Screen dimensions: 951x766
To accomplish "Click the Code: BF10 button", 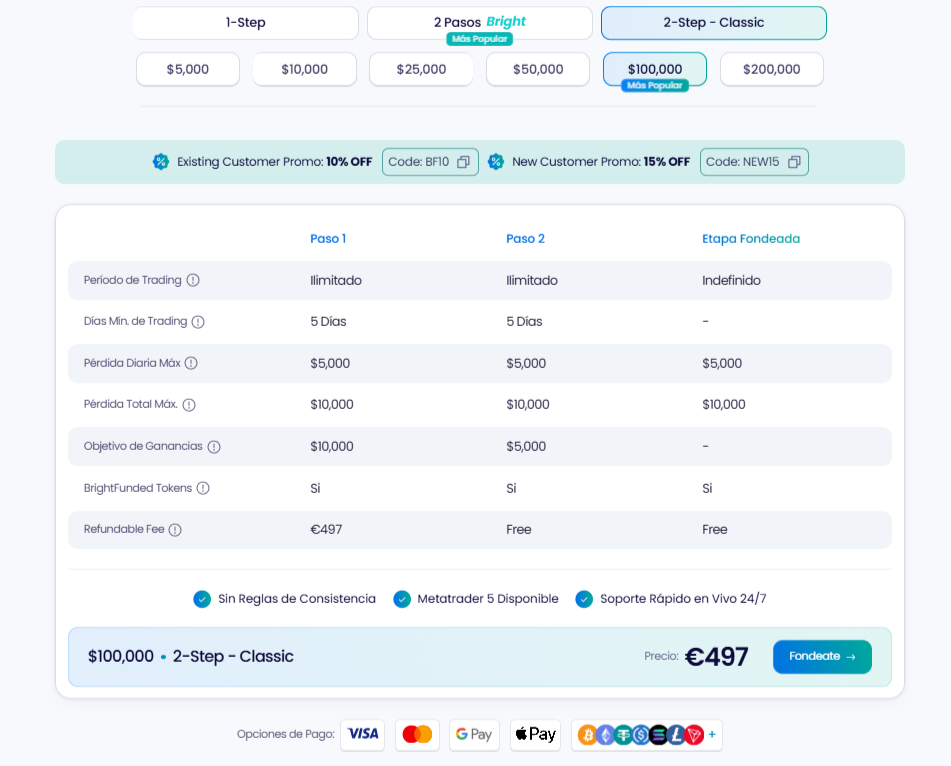I will [x=430, y=162].
